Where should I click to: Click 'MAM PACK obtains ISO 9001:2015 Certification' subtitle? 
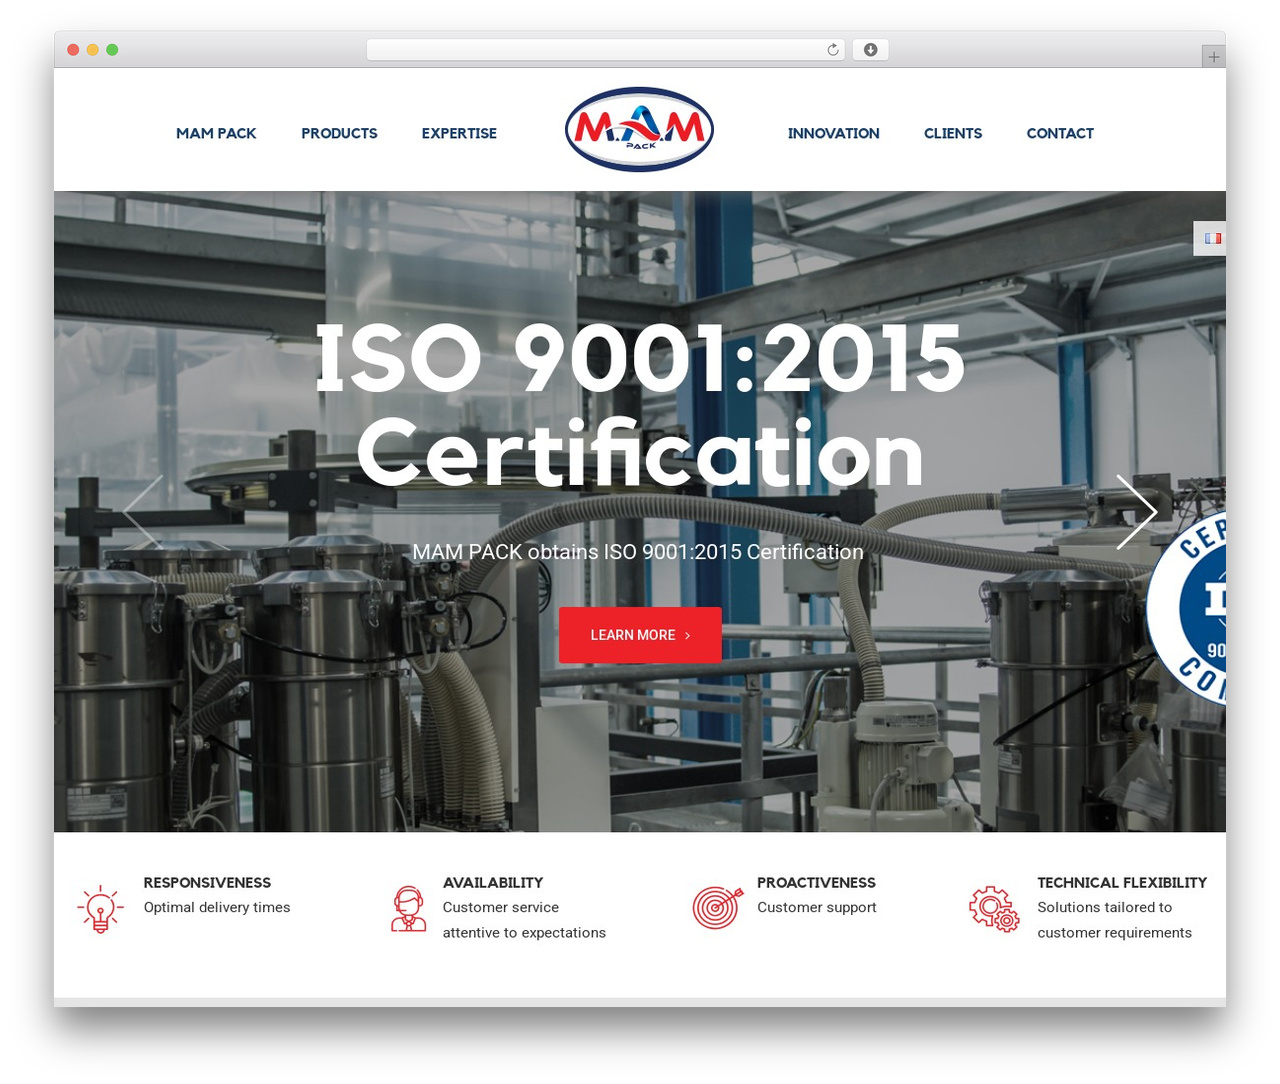638,552
